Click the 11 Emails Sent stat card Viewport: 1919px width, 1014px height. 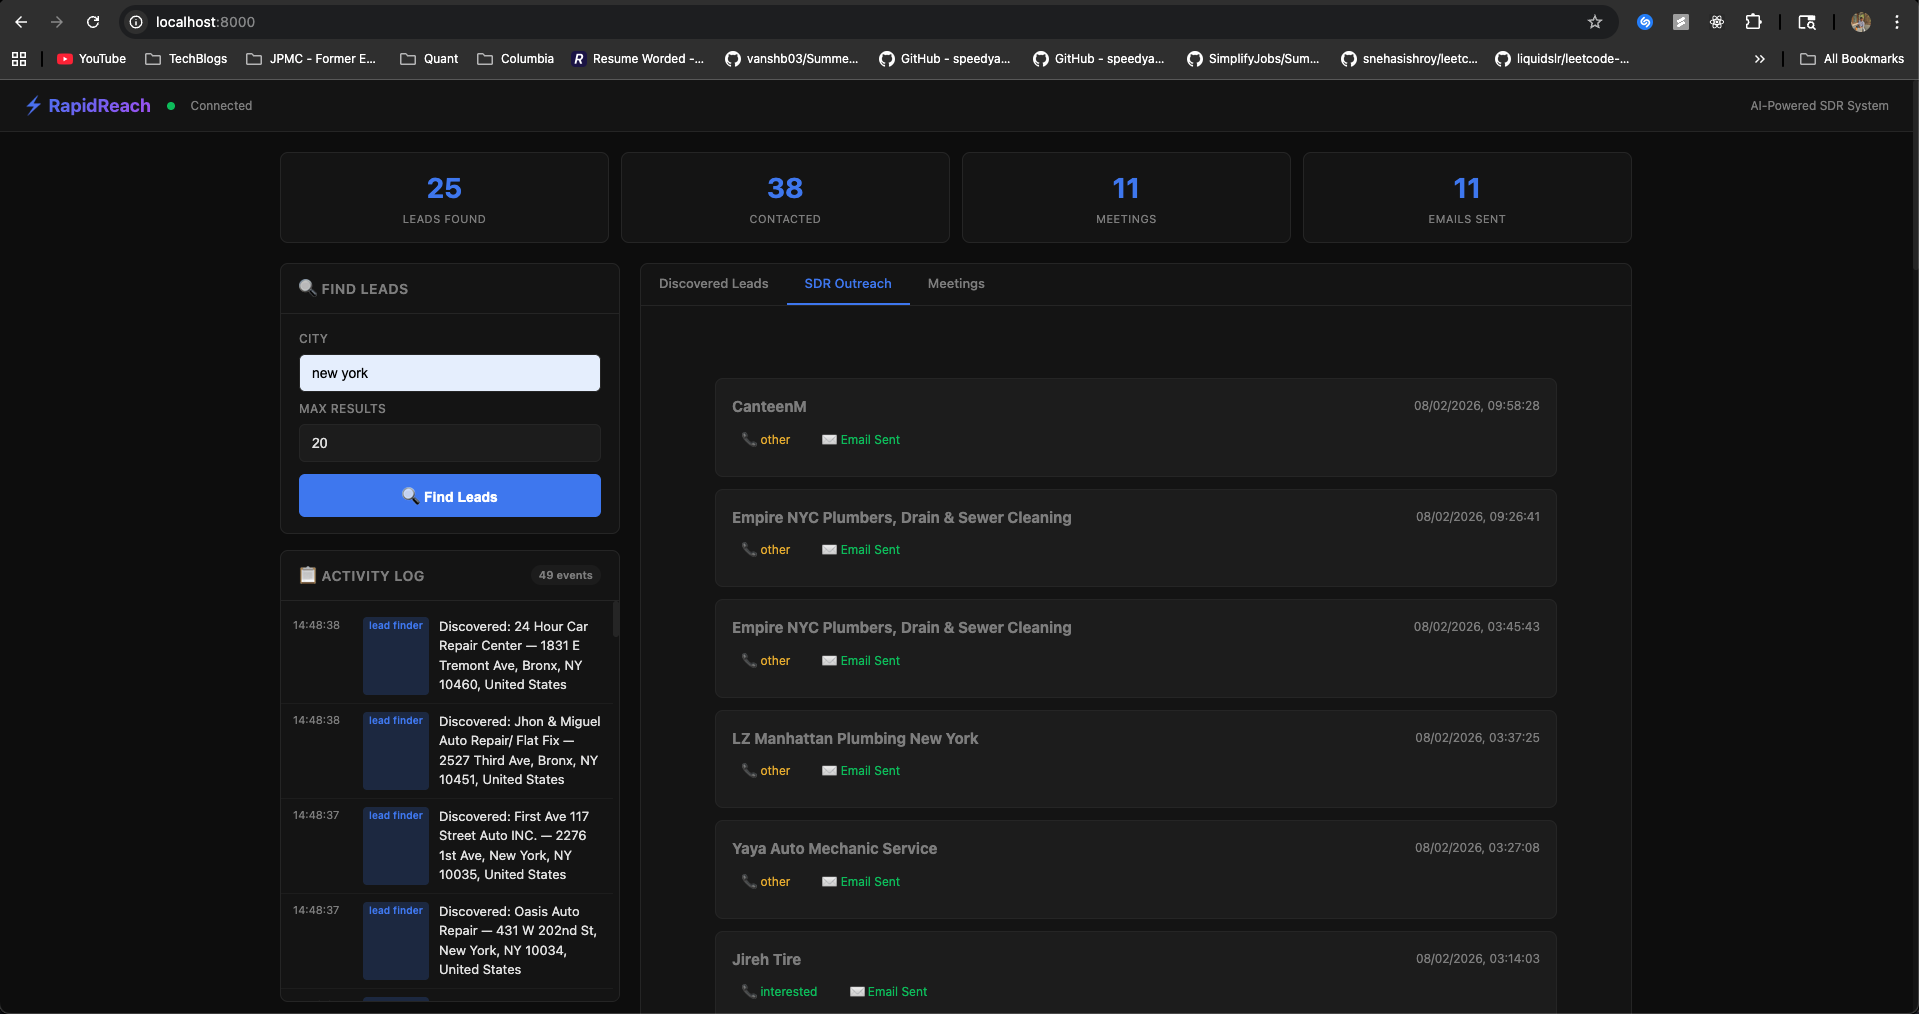(1467, 197)
